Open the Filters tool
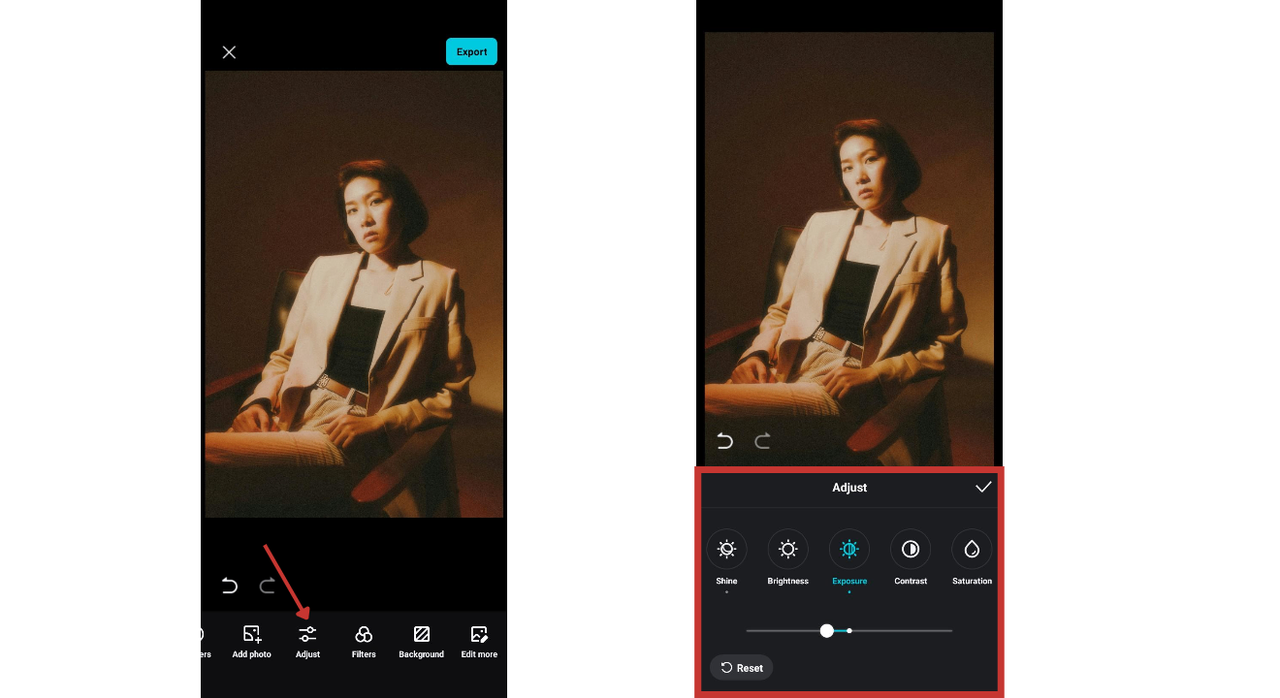The image size is (1280, 698). click(364, 641)
